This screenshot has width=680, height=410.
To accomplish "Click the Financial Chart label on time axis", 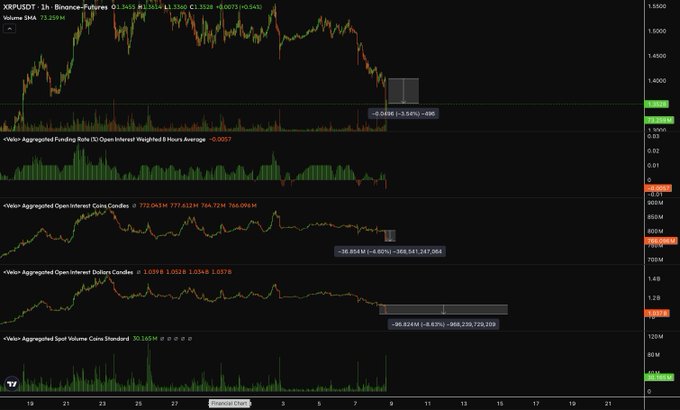I will coord(229,403).
